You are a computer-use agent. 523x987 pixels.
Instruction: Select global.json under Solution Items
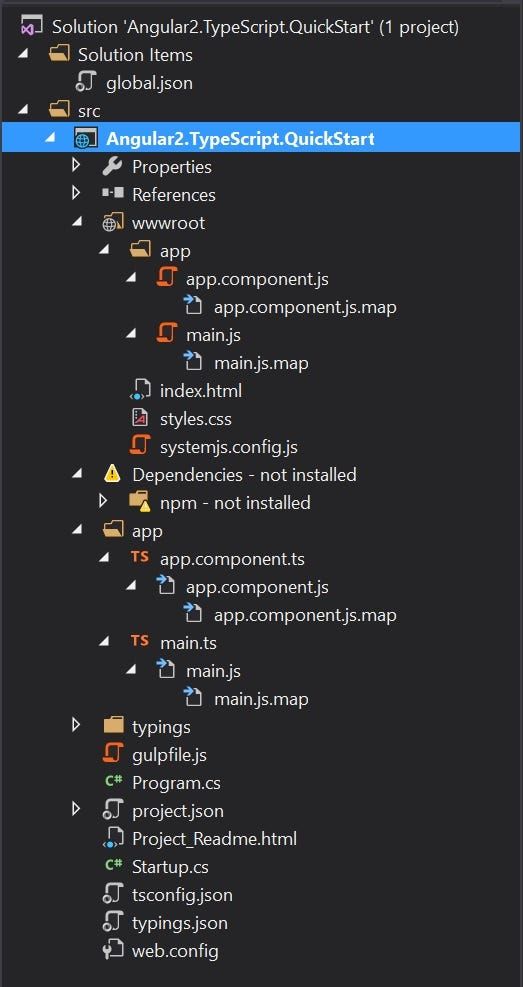149,83
